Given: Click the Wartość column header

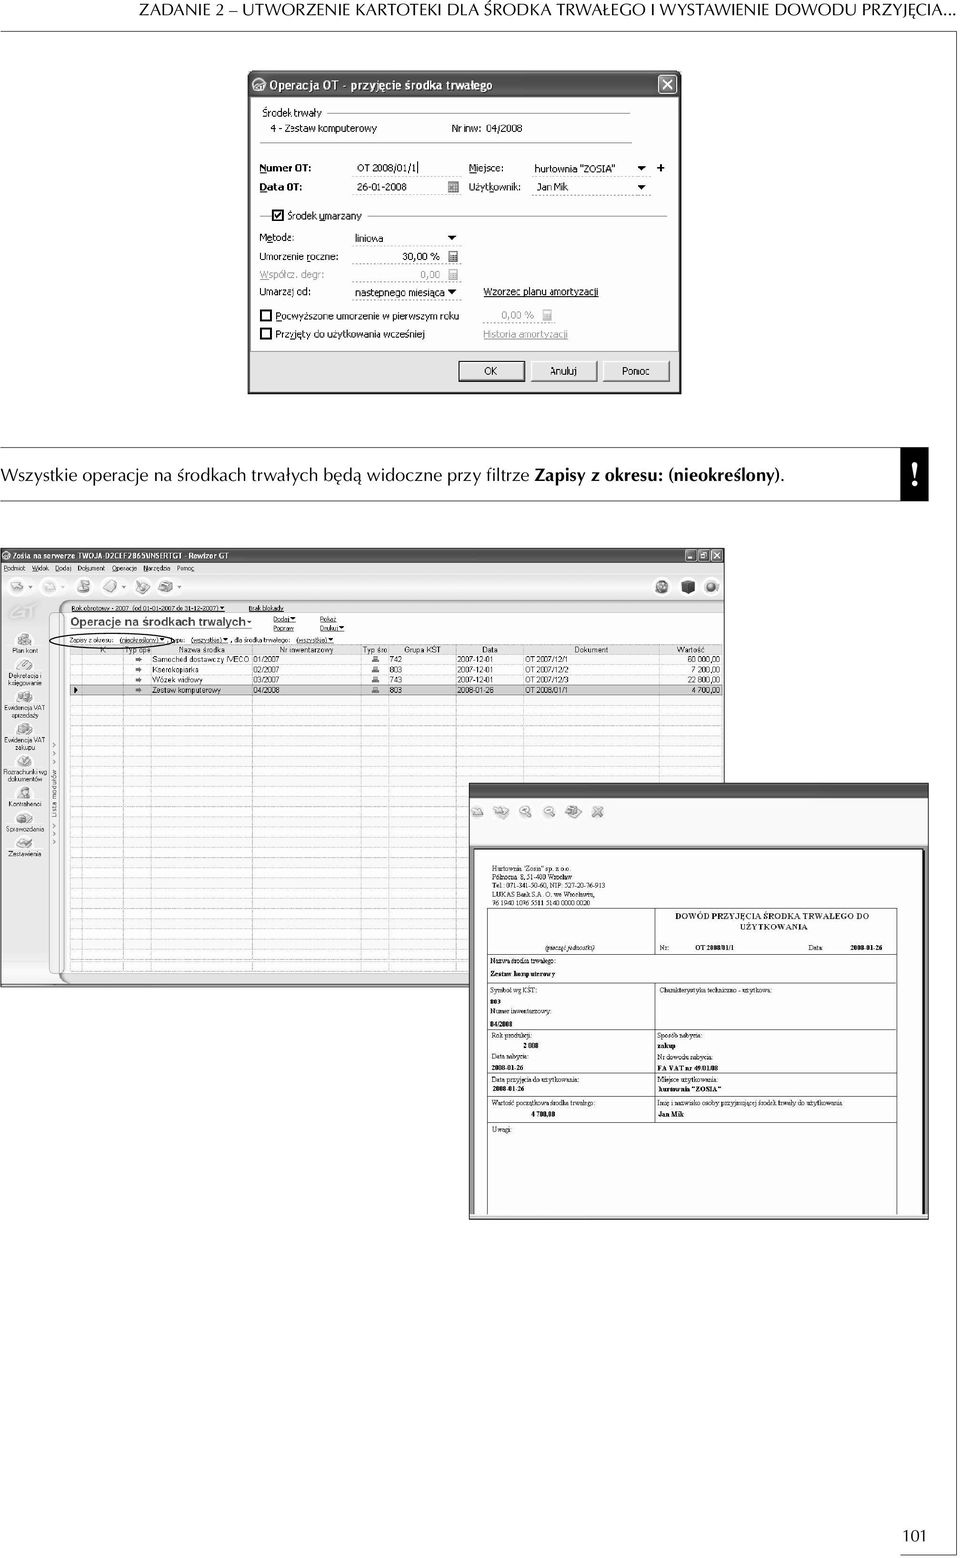Looking at the screenshot, I should point(691,650).
